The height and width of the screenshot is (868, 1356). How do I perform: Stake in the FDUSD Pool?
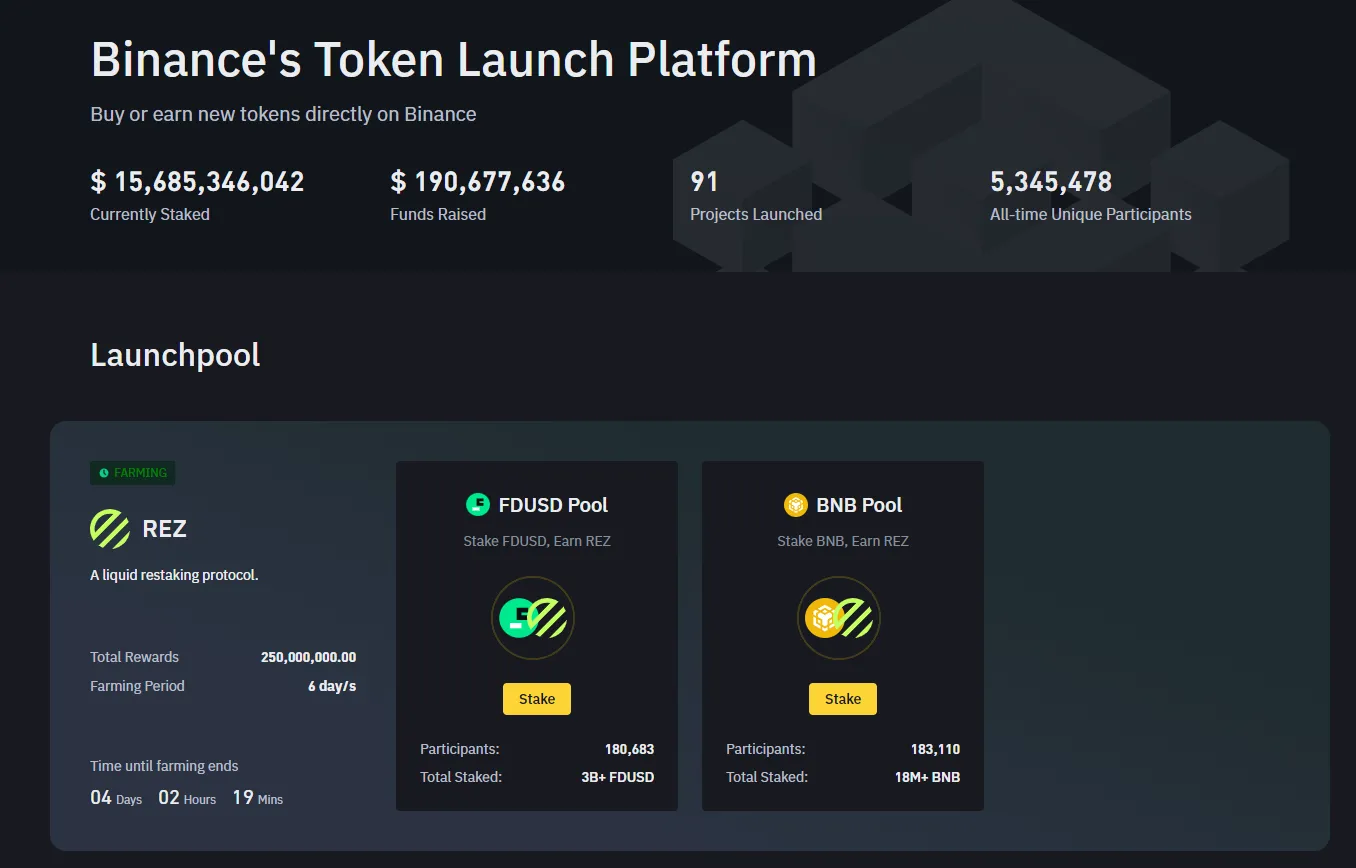tap(537, 699)
